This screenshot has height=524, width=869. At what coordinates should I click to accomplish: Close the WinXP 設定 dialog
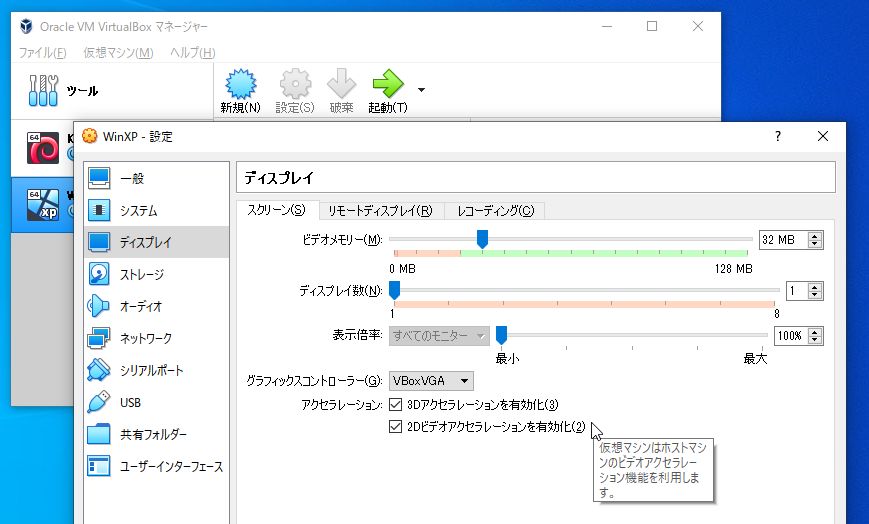coord(823,136)
